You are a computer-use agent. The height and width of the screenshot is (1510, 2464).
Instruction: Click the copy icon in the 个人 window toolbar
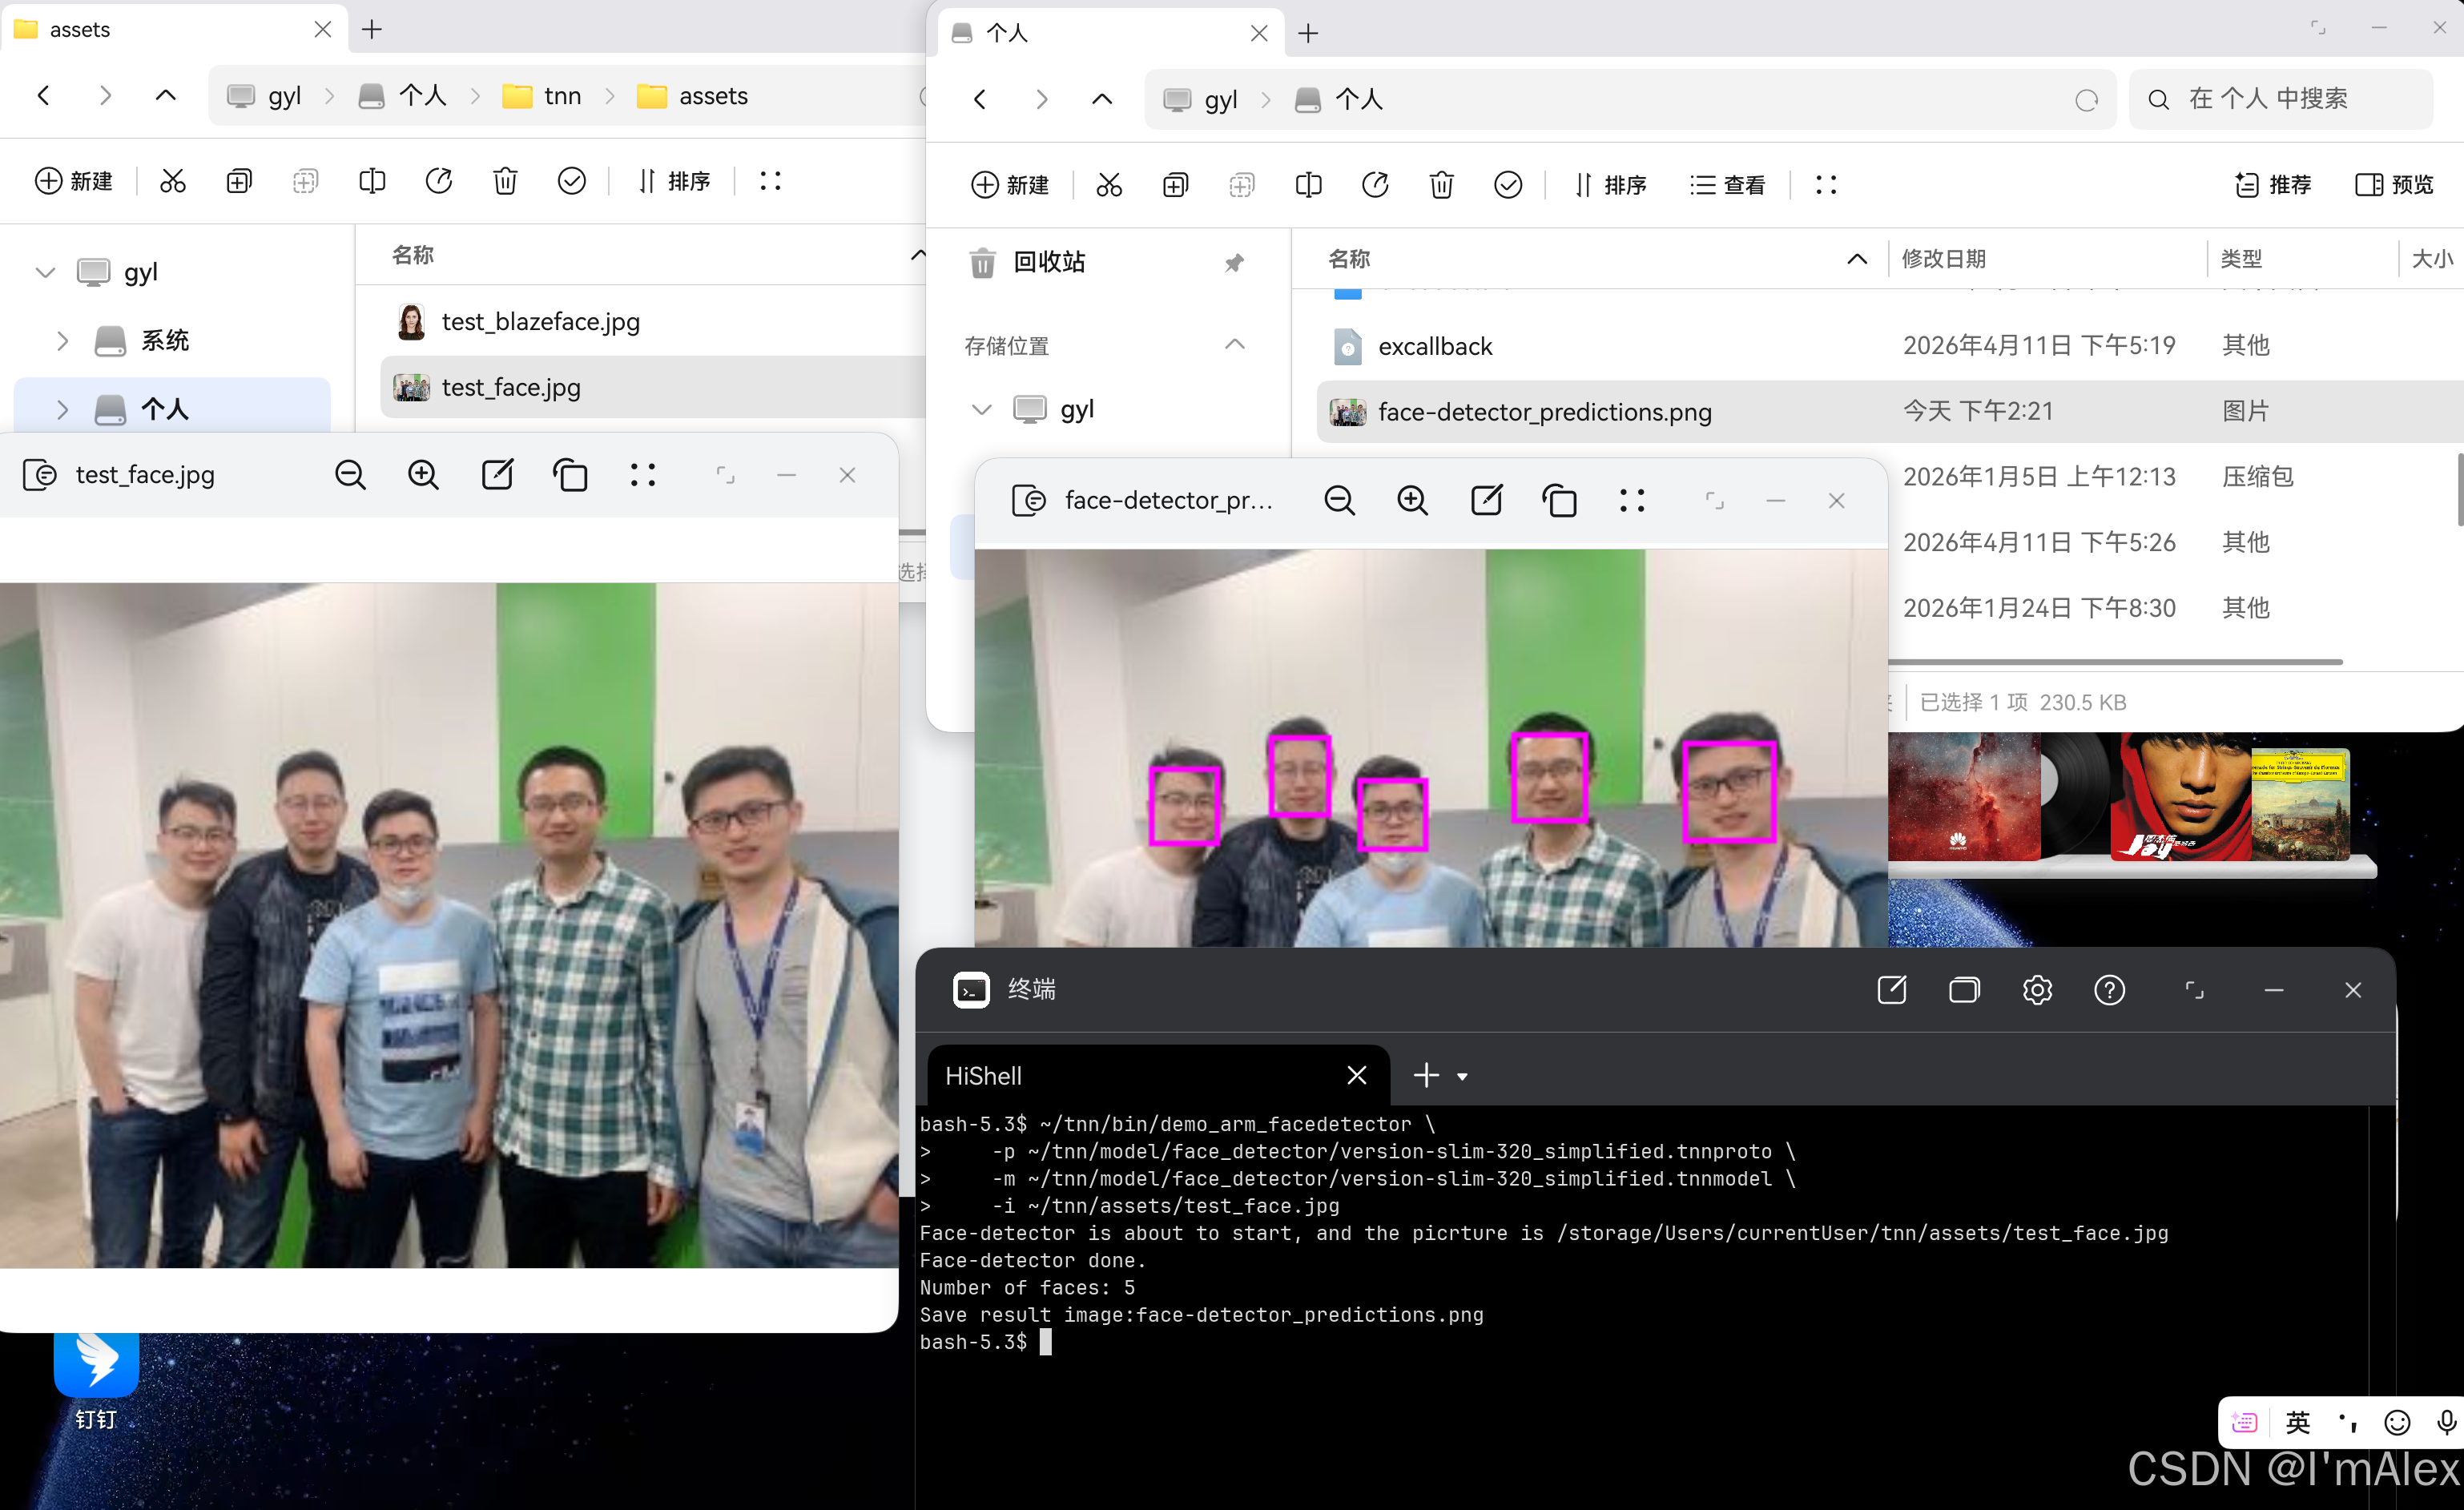pyautogui.click(x=1175, y=185)
